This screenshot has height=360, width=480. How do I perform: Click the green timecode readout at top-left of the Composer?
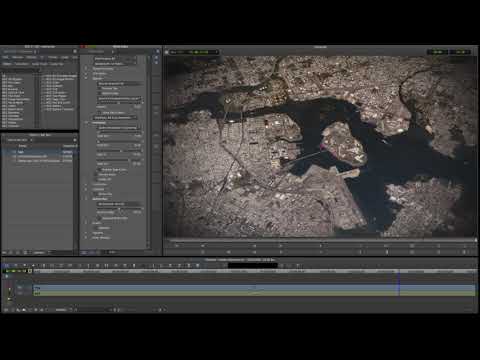click(198, 52)
